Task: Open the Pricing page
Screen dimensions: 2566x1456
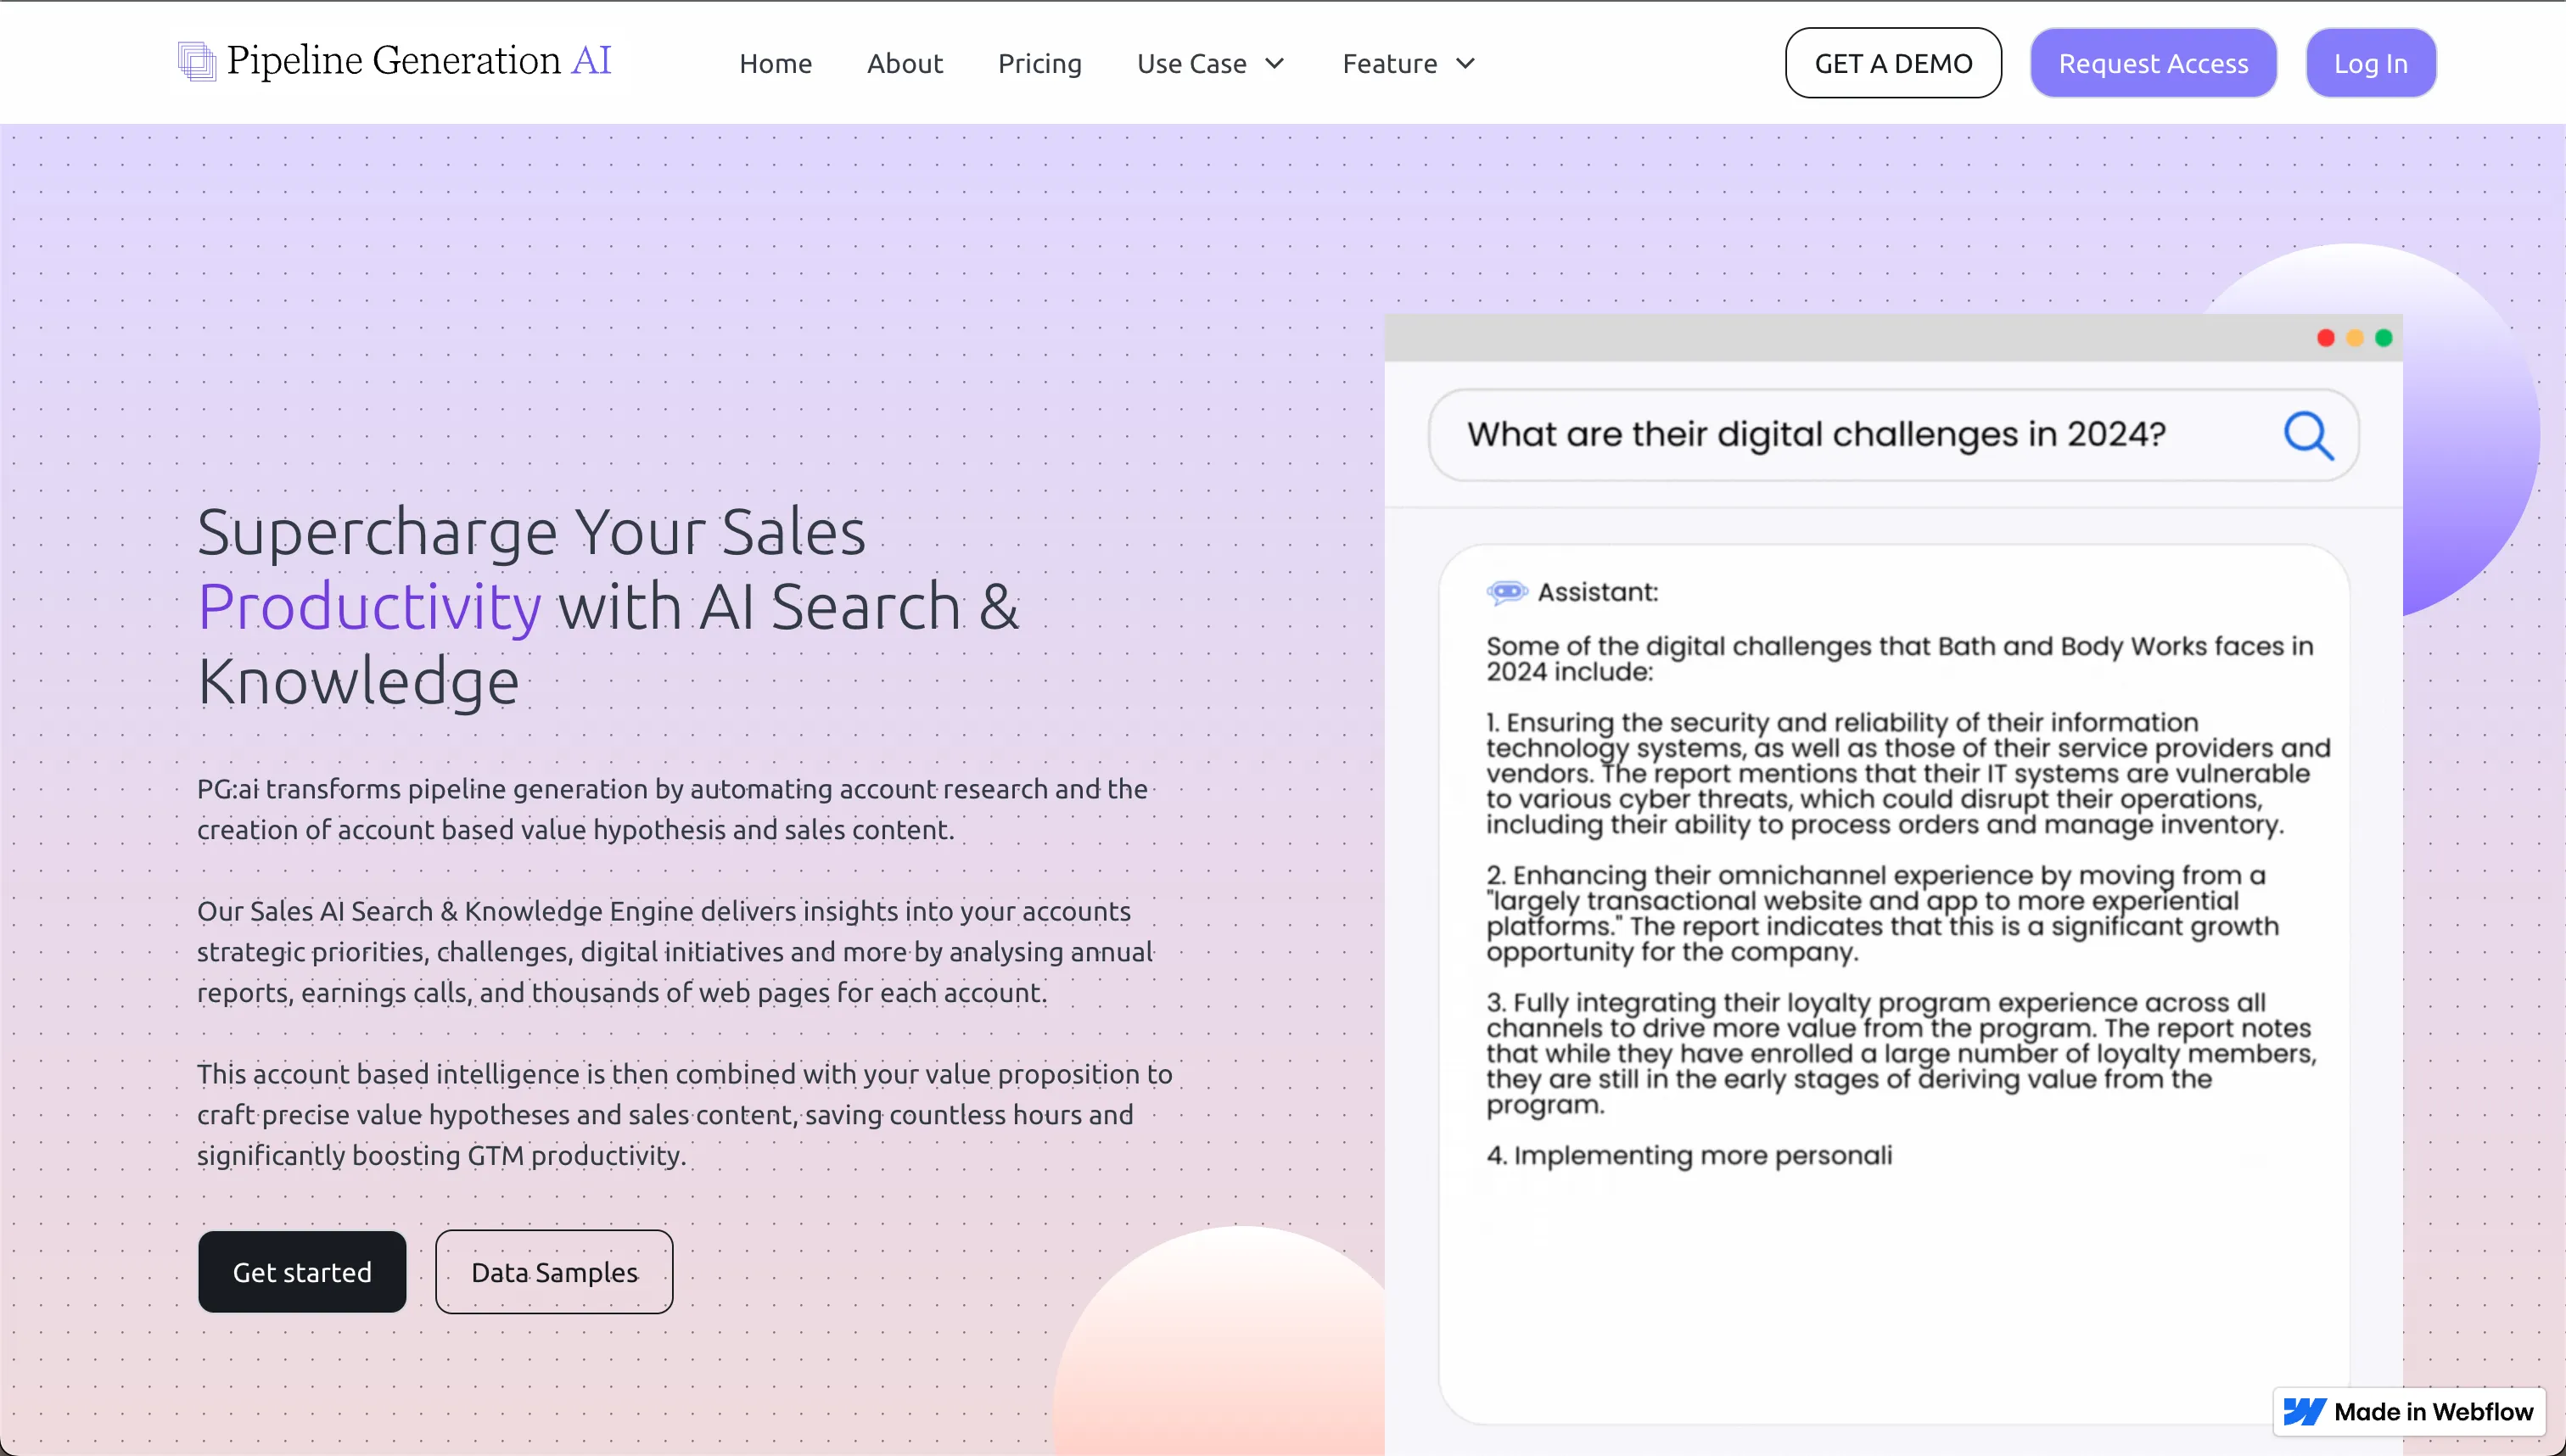Action: 1039,63
